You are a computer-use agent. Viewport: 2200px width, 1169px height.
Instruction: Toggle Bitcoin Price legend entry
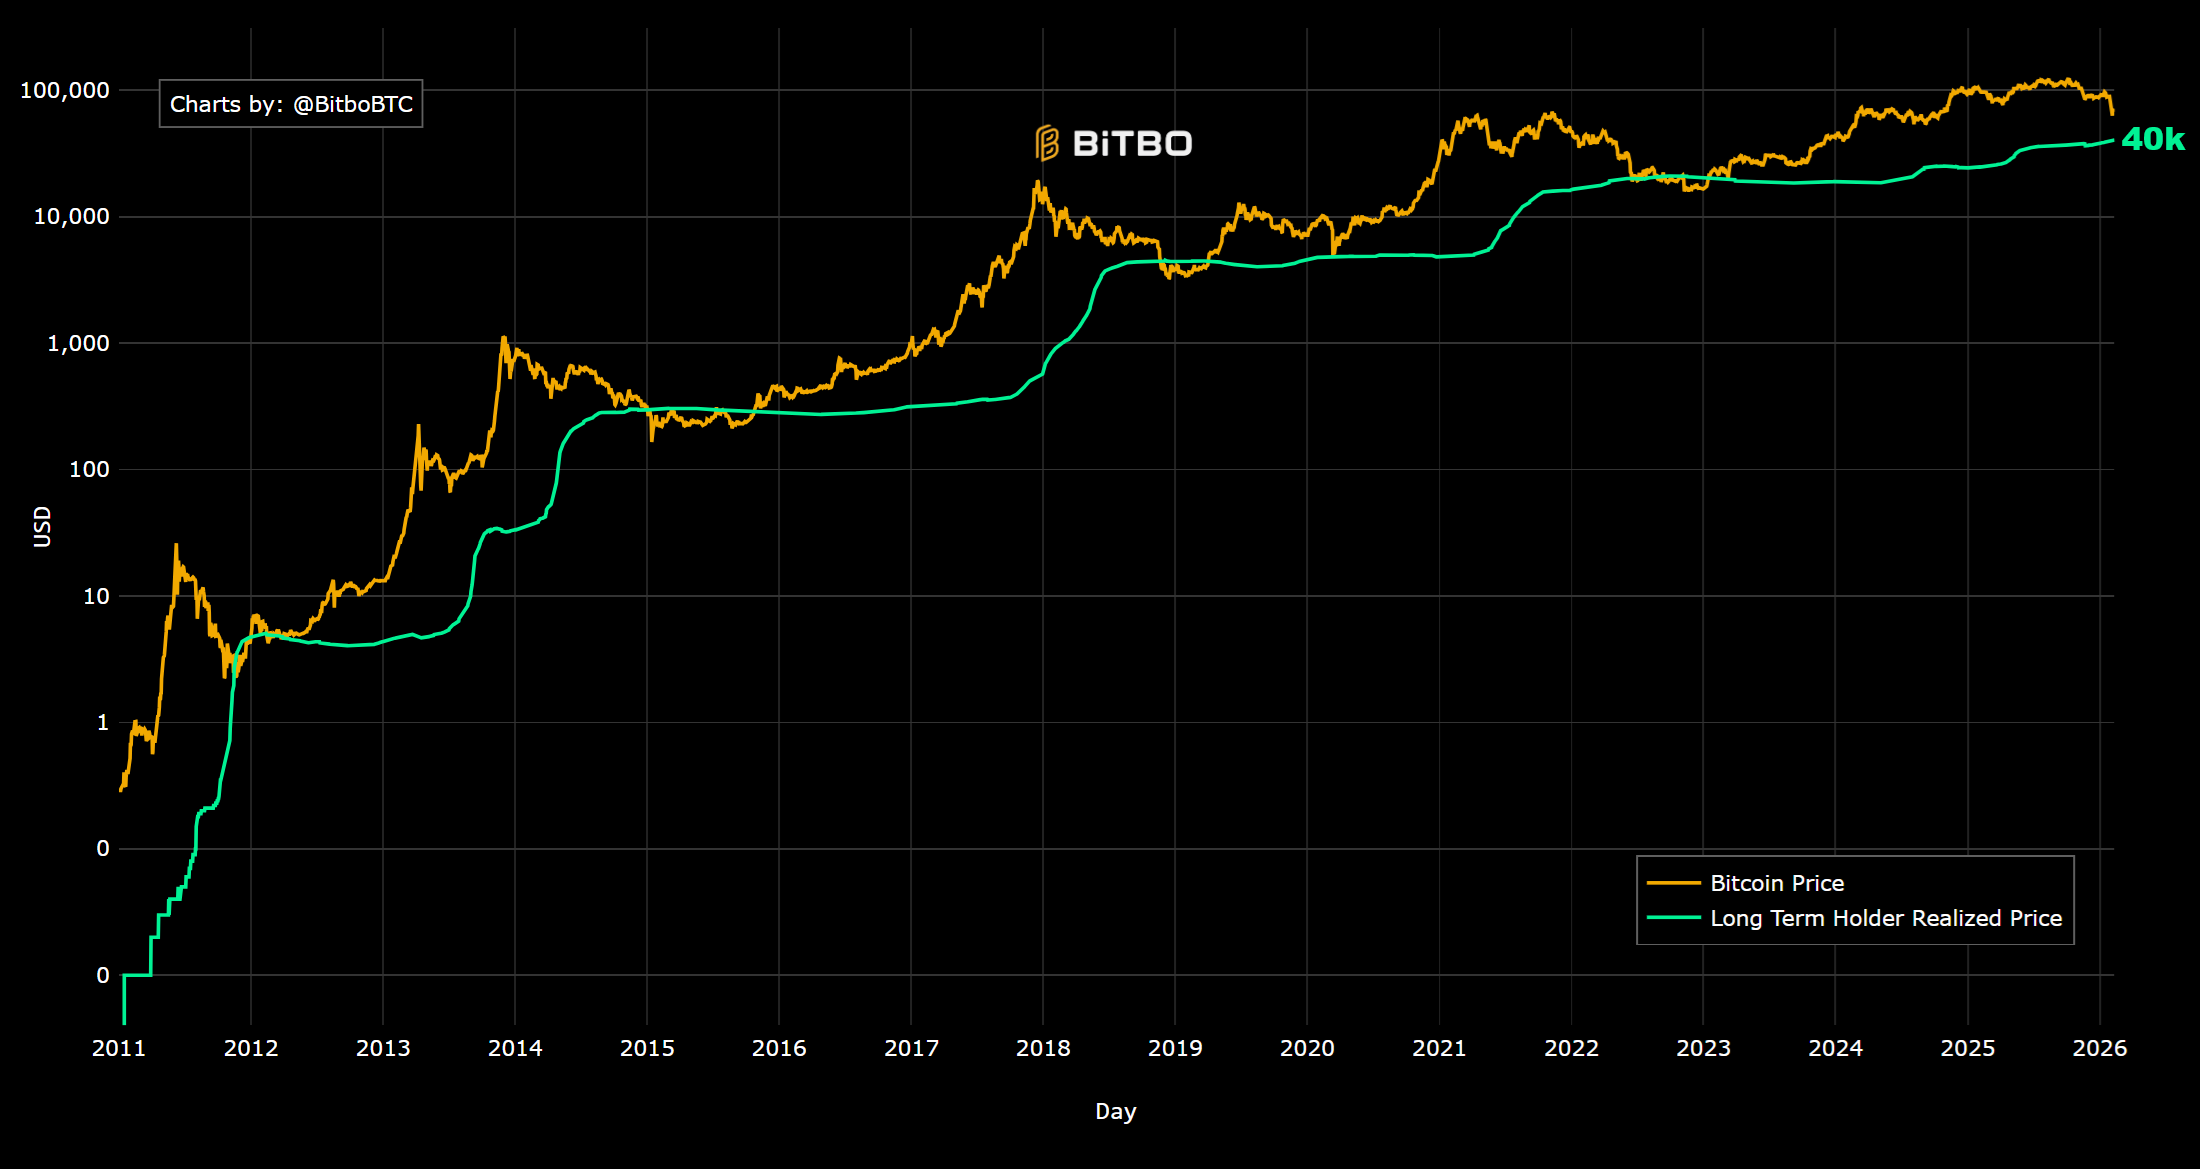(x=1776, y=883)
